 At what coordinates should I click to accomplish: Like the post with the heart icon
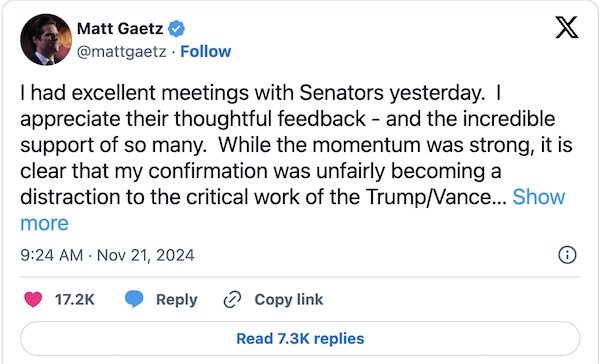point(33,299)
